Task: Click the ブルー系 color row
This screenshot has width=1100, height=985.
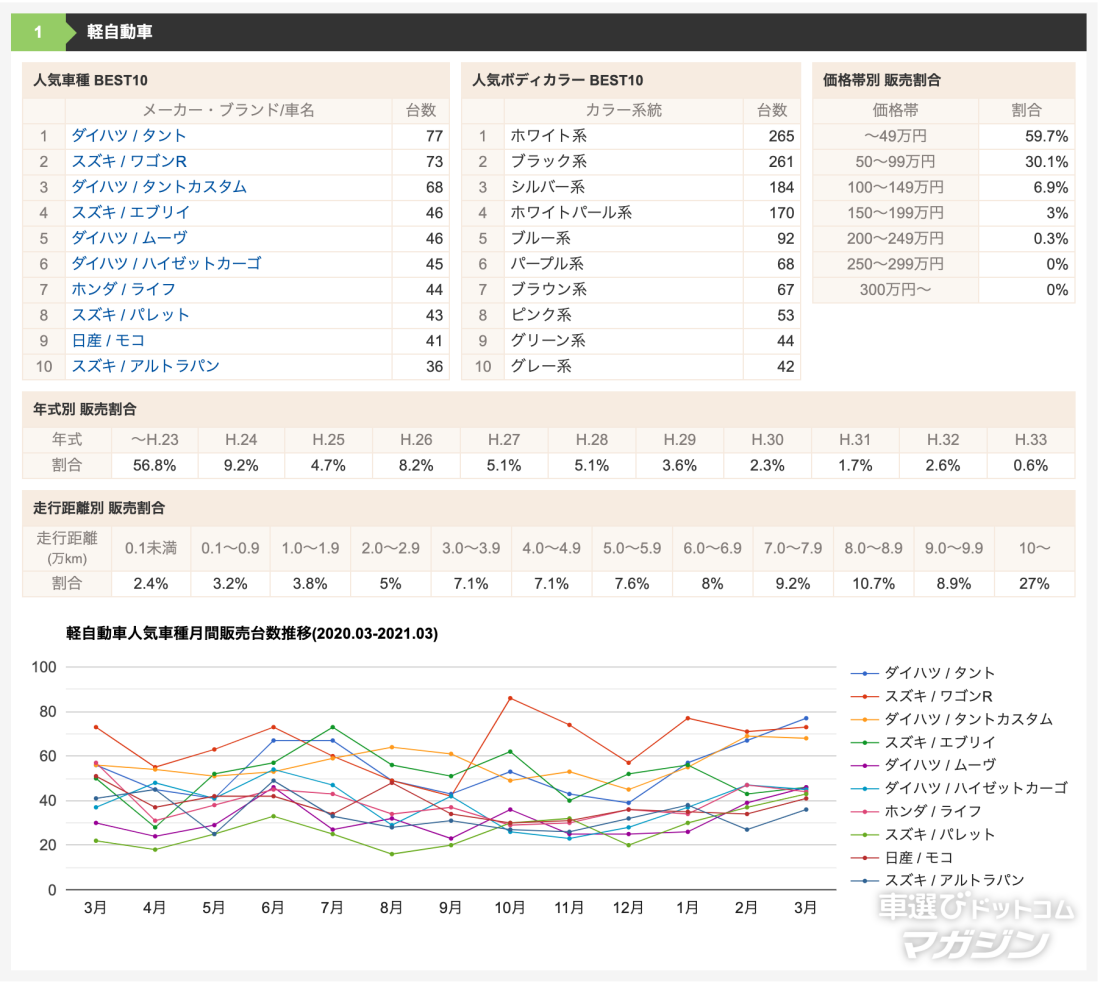Action: coord(631,239)
